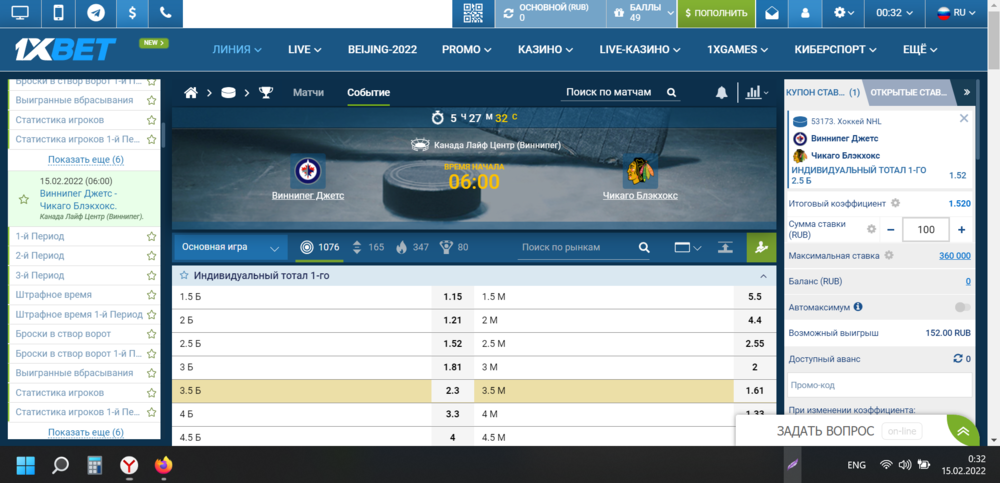The width and height of the screenshot is (1000, 483).
Task: Open the market layout view dropdown
Action: click(x=688, y=248)
